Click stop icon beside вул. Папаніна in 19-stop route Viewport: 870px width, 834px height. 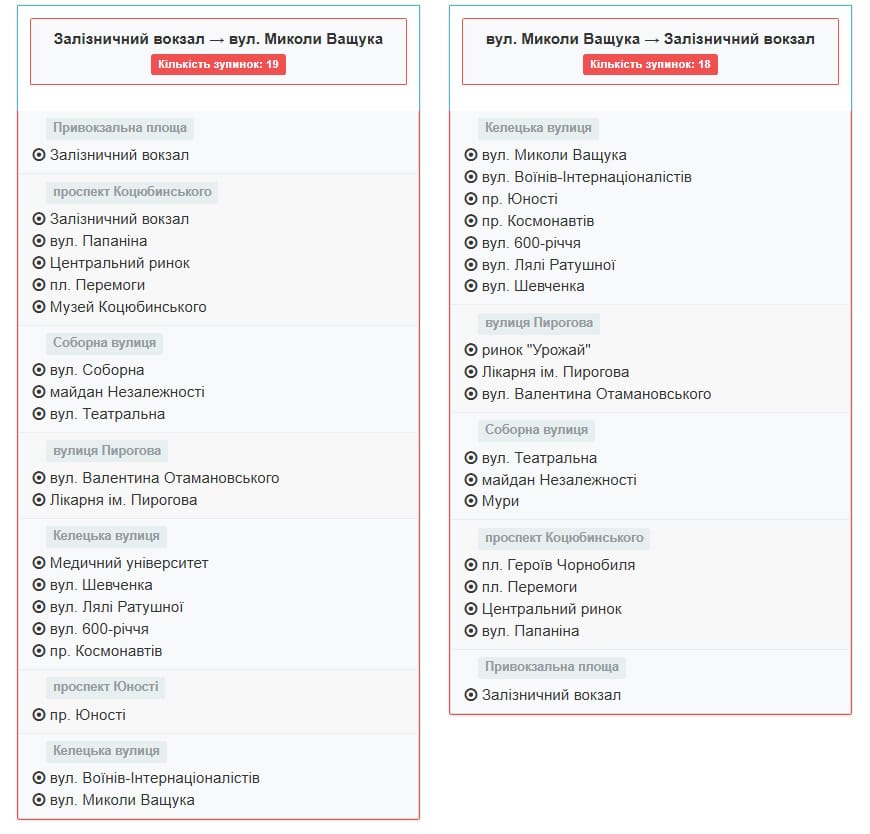point(39,241)
